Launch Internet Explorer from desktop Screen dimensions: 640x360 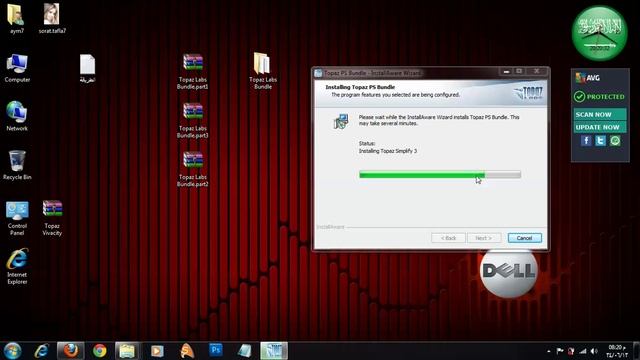click(17, 267)
